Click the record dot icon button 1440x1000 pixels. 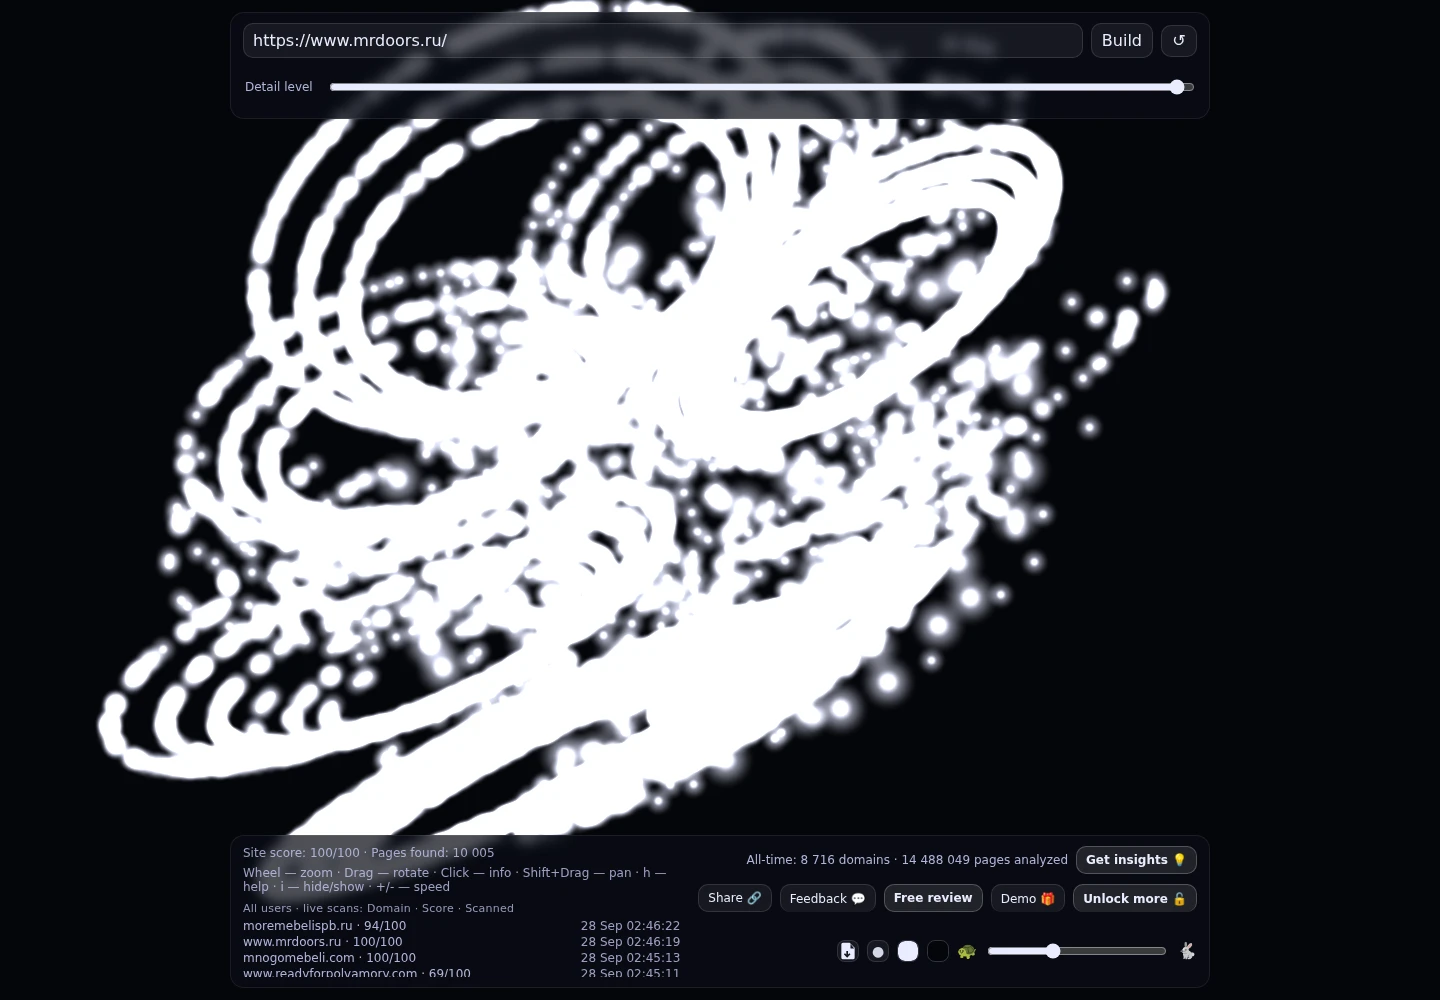[878, 951]
